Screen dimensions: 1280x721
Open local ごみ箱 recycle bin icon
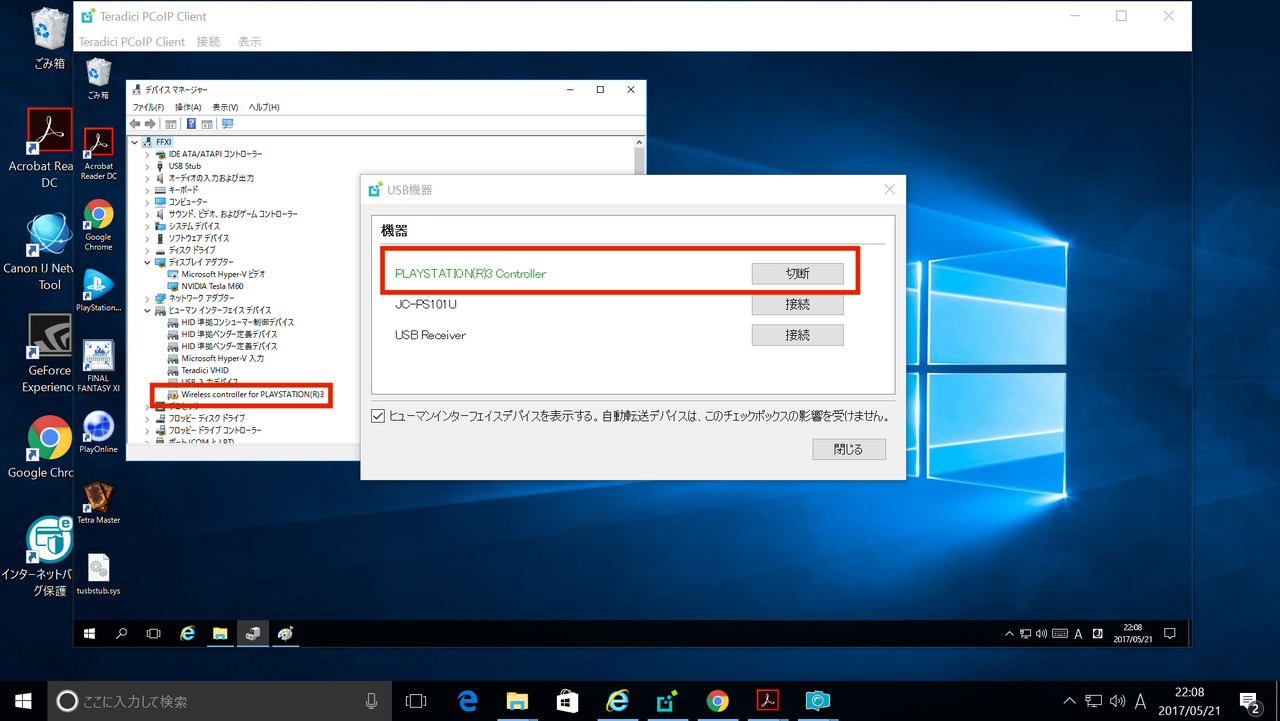[47, 38]
